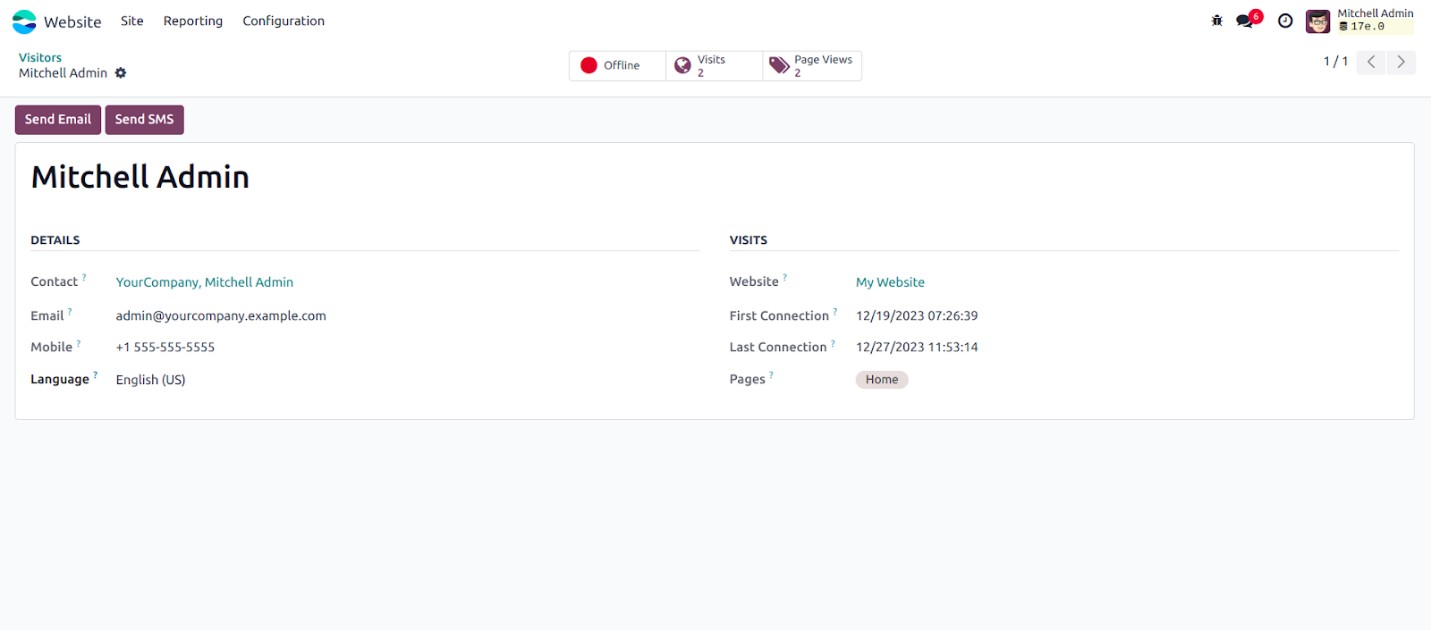Click the Visits globe stat icon
Viewport: 1431px width, 630px height.
(684, 64)
